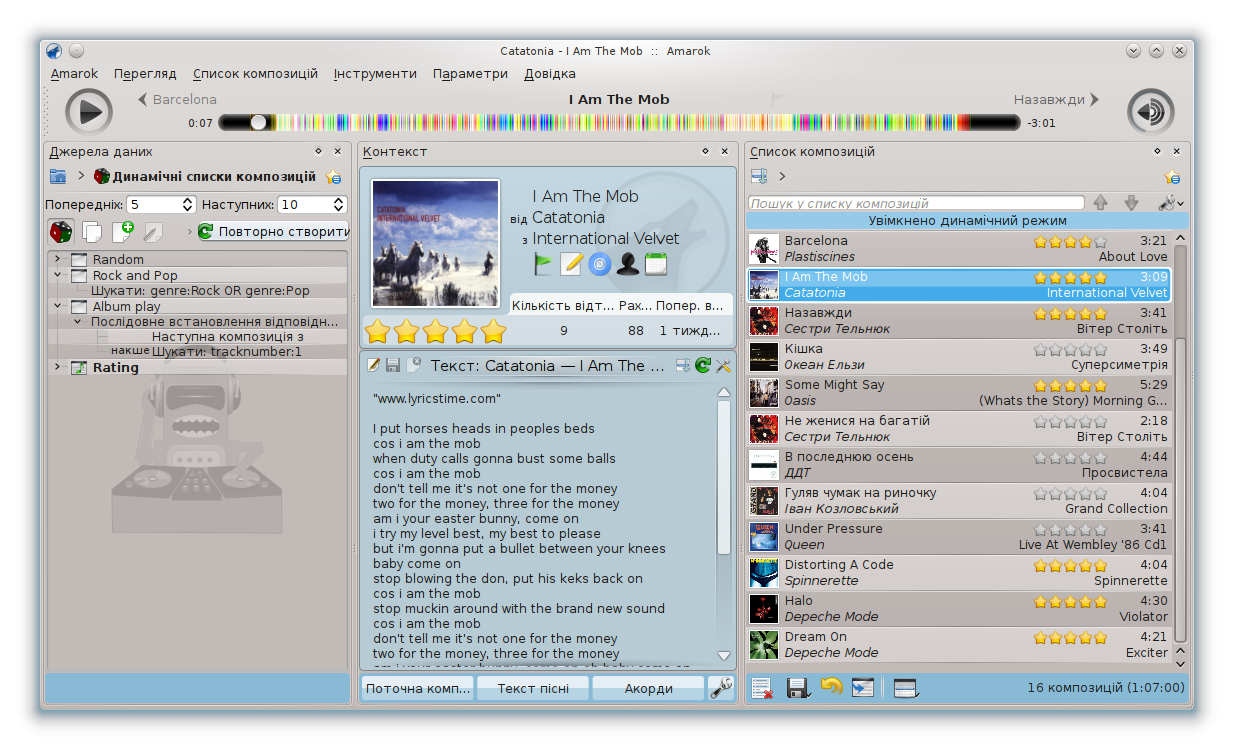Expand the playlist breadcrumb chevron
The width and height of the screenshot is (1234, 750).
782,177
